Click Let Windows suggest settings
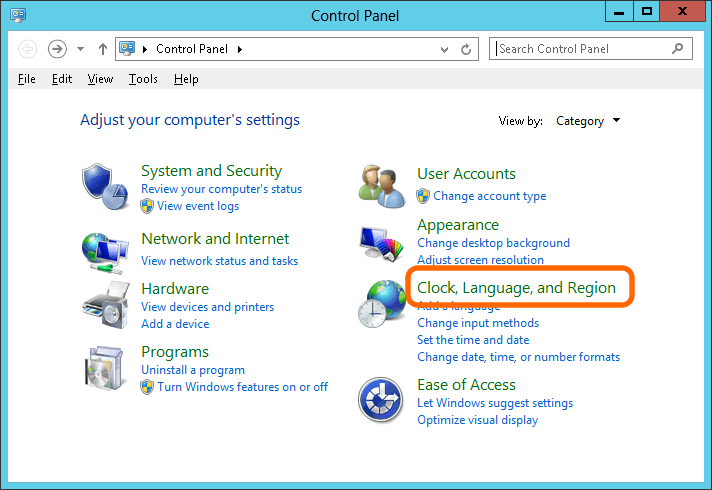This screenshot has width=712, height=490. pyautogui.click(x=495, y=403)
